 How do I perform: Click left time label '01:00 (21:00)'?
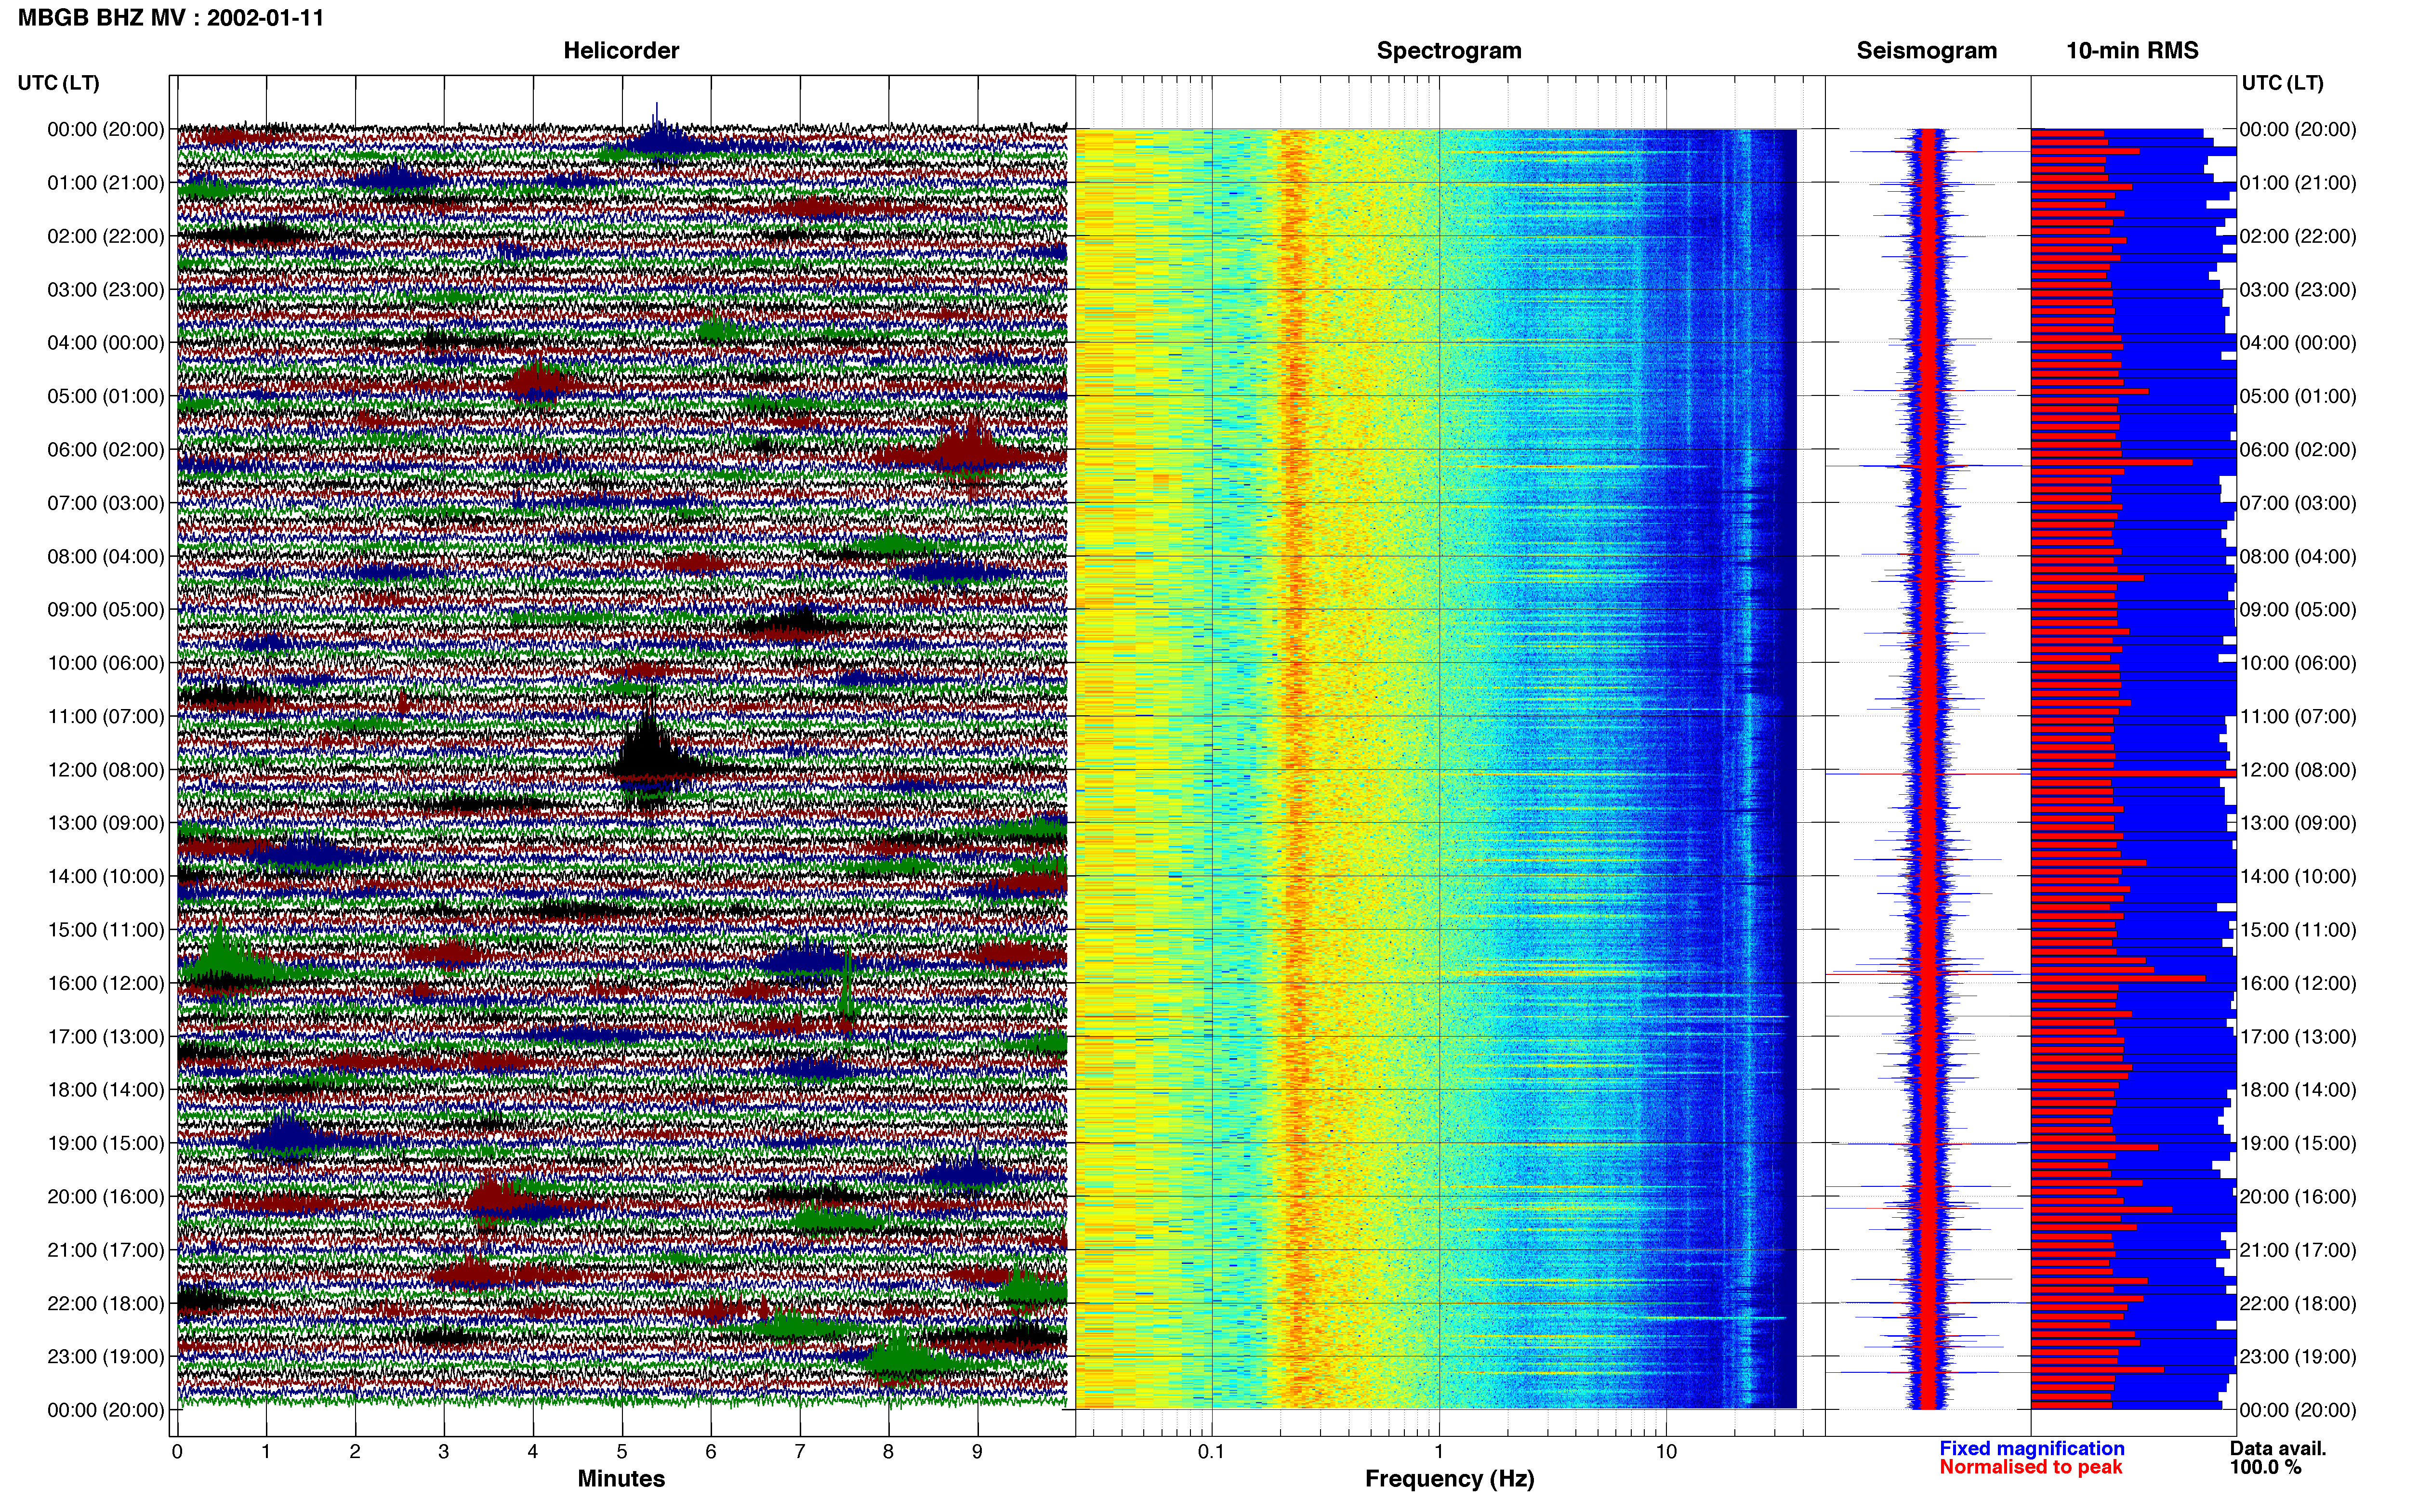[x=106, y=183]
